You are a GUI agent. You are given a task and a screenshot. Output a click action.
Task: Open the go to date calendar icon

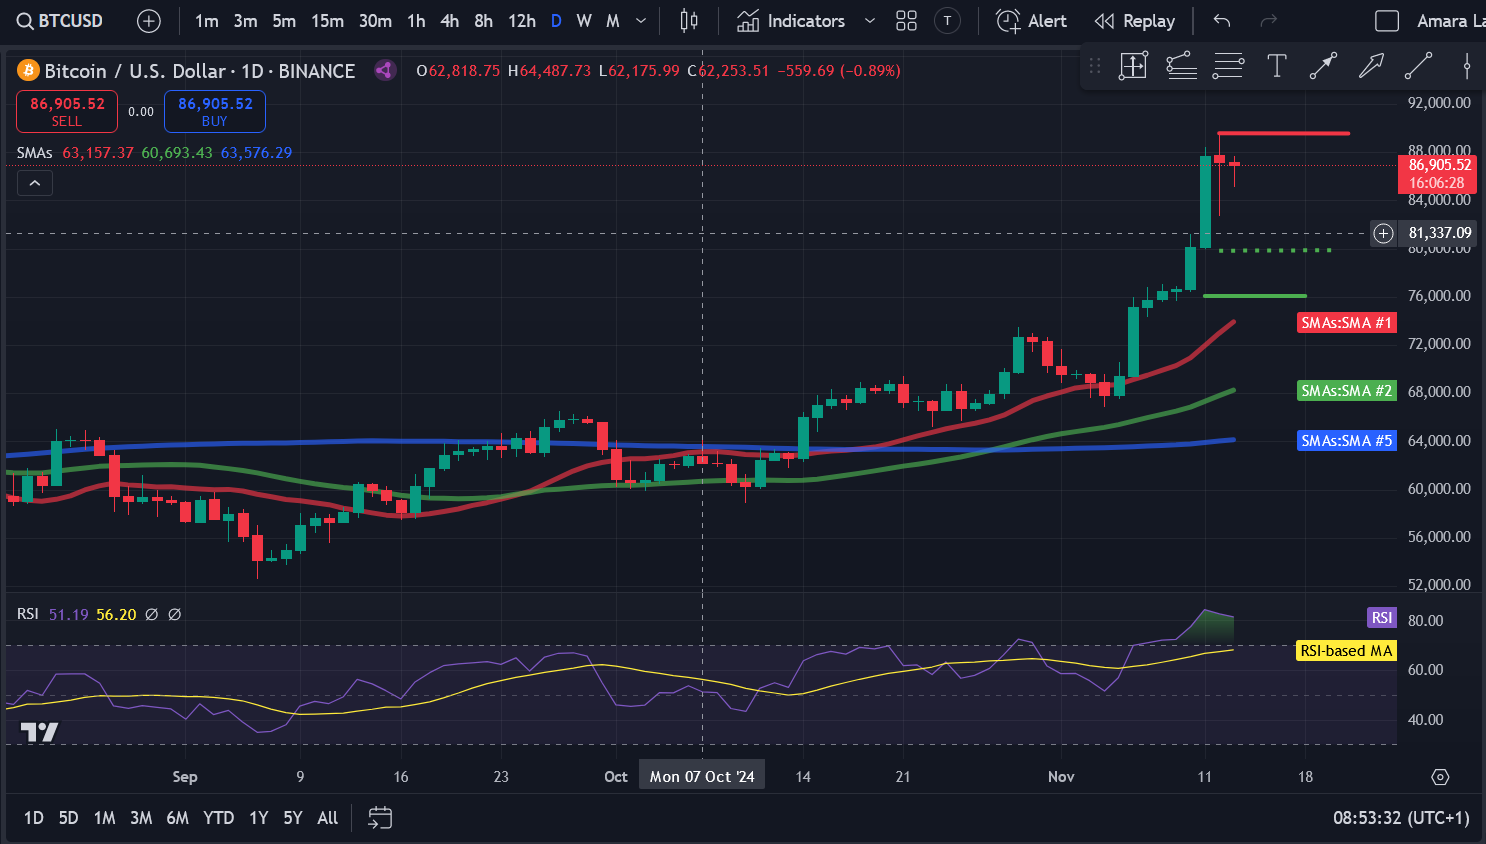[380, 818]
